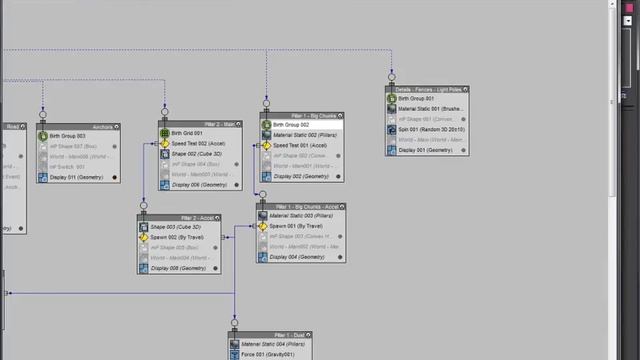Click the scroll-up arrow of the vertical scrollbar
Screen dimensions: 640x360
pyautogui.click(x=612, y=4)
